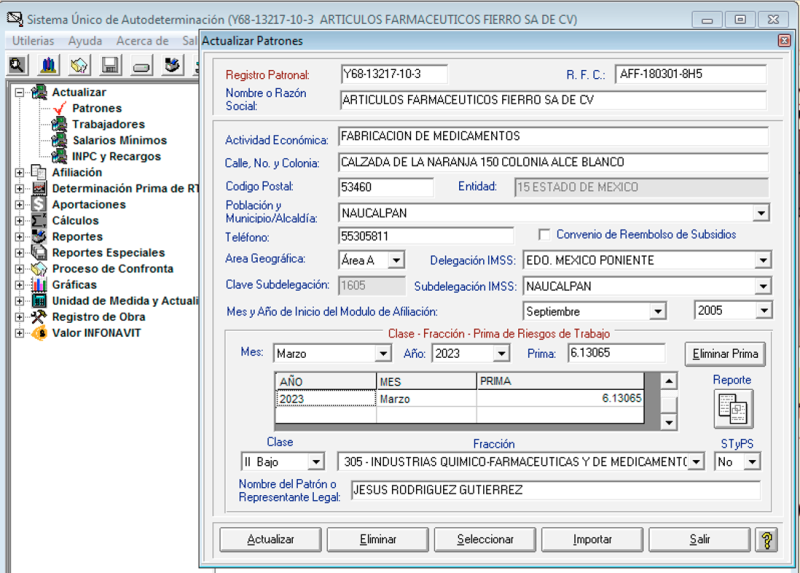Expand the Aportaciones tree node
This screenshot has height=573, width=800.
(x=19, y=205)
